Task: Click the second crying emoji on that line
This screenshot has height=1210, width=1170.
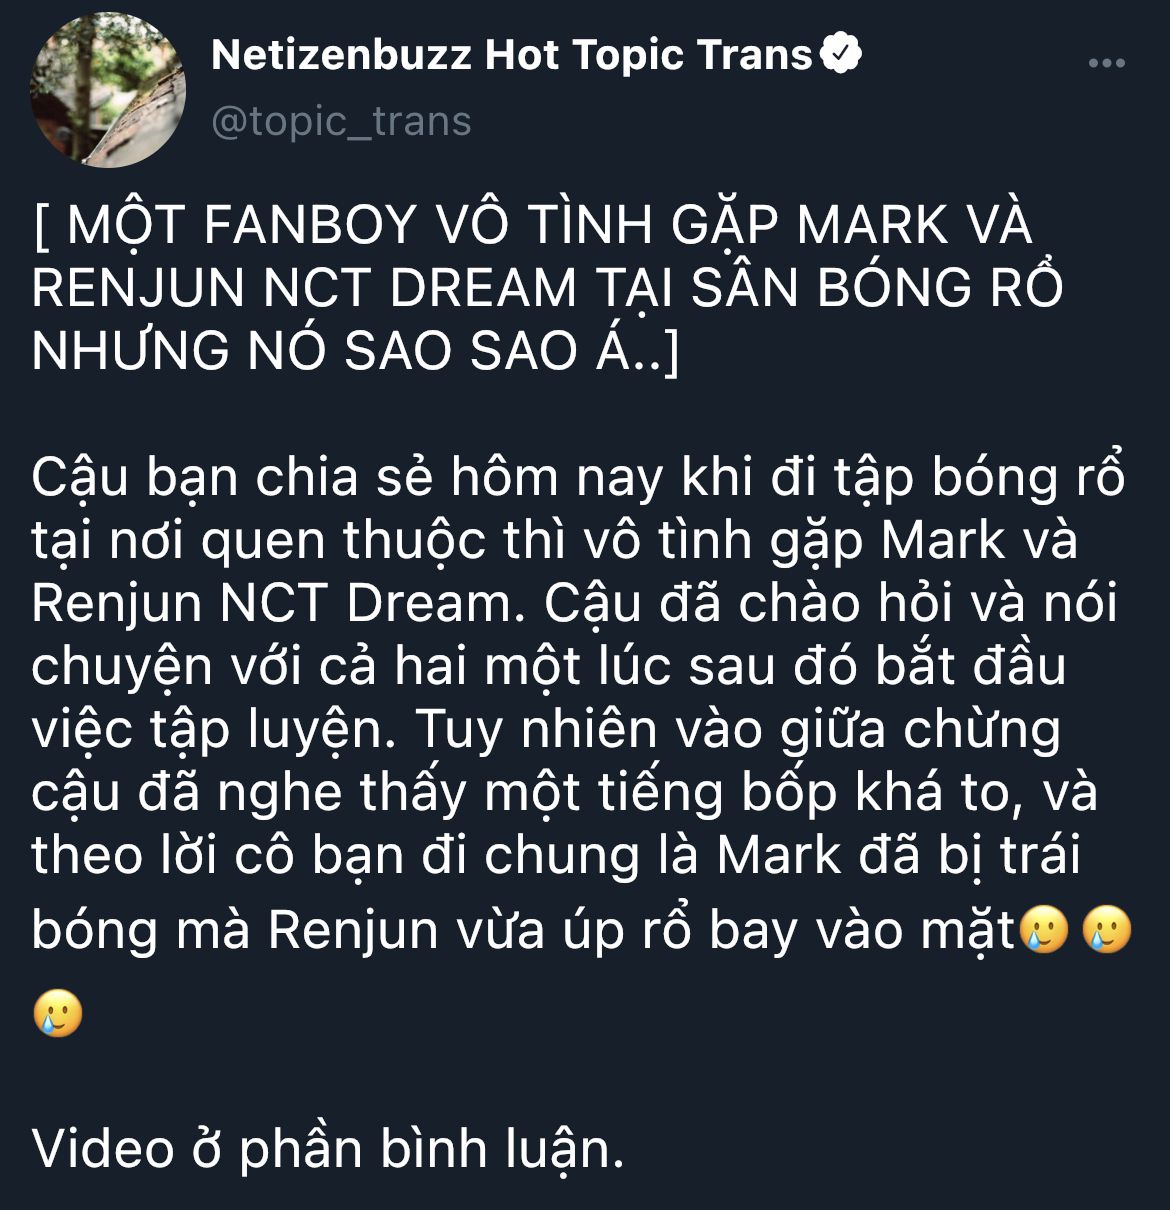Action: 1107,930
